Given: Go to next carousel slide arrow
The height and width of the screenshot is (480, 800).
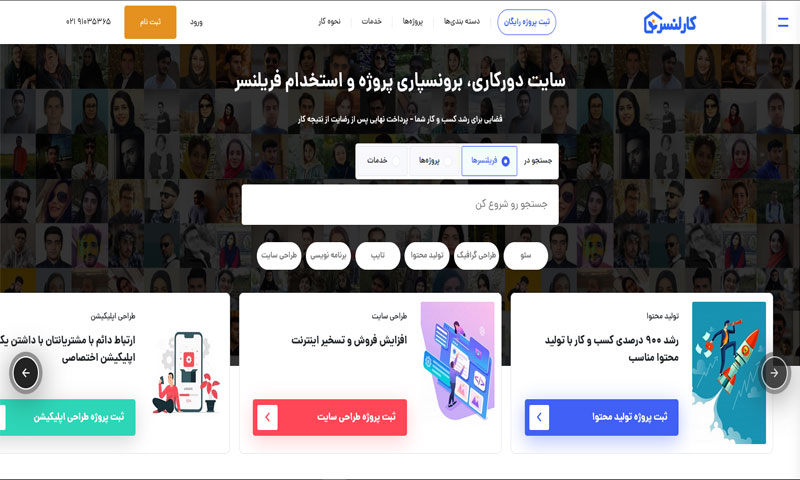Looking at the screenshot, I should pos(774,373).
